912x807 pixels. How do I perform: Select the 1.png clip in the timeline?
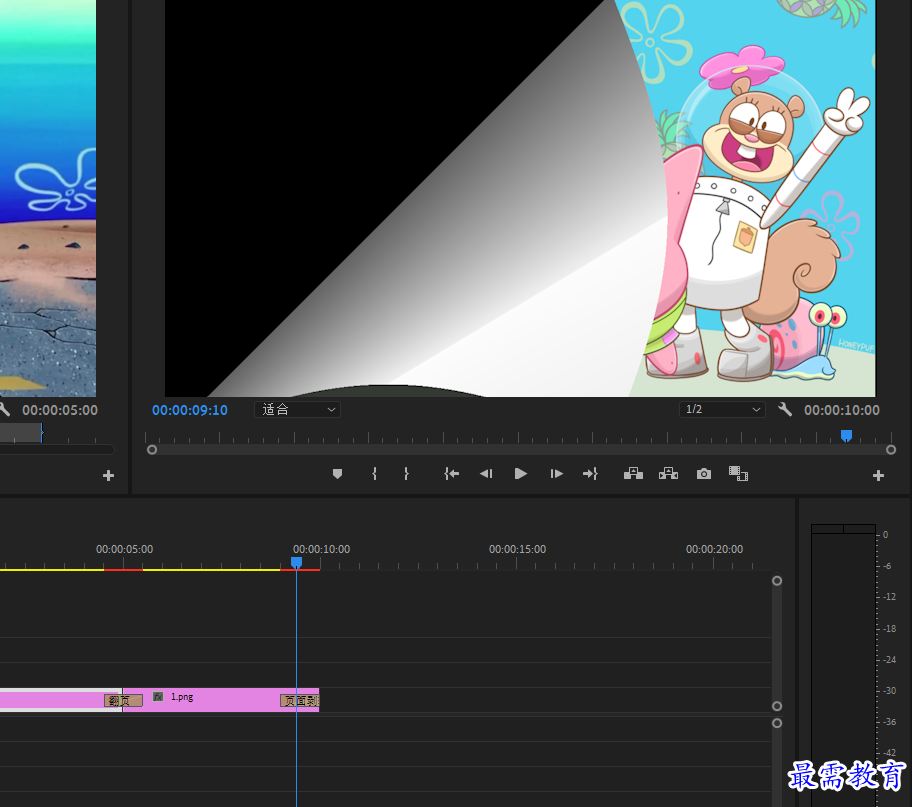pyautogui.click(x=221, y=699)
